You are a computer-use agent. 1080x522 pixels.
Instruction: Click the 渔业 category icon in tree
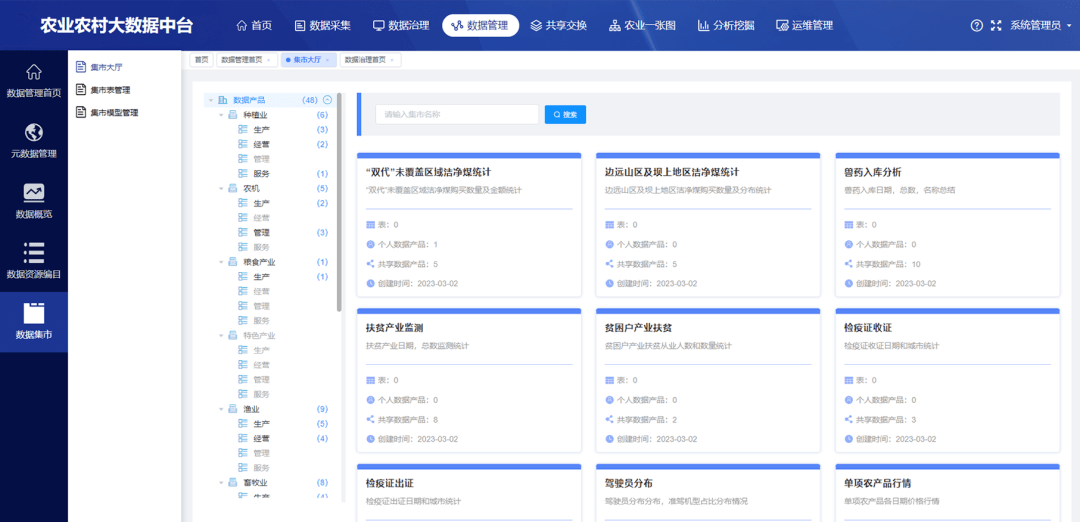click(x=233, y=409)
